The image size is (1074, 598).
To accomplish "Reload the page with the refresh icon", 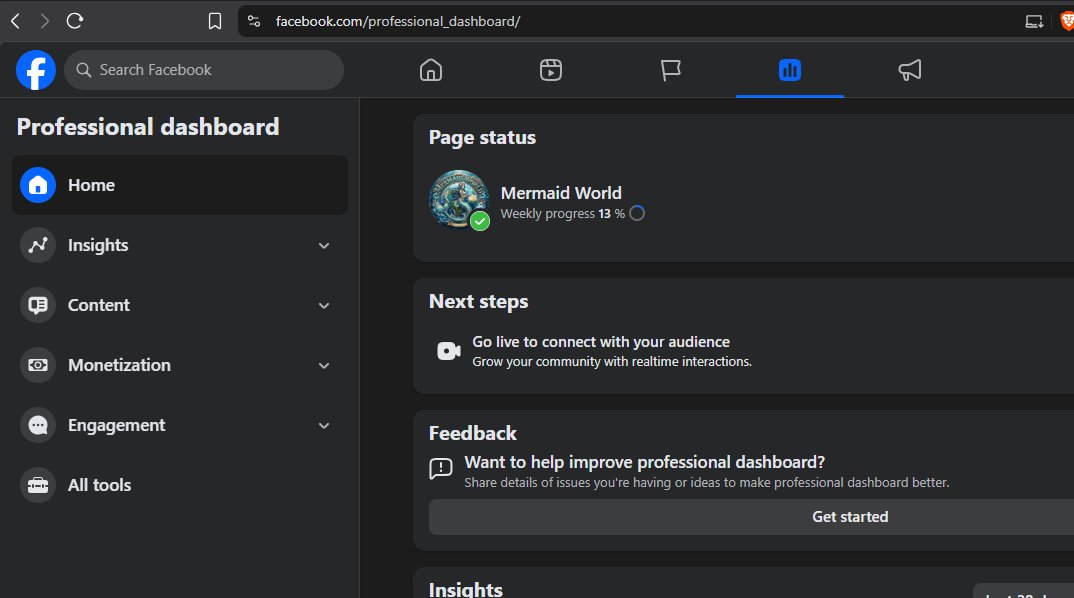I will point(75,21).
